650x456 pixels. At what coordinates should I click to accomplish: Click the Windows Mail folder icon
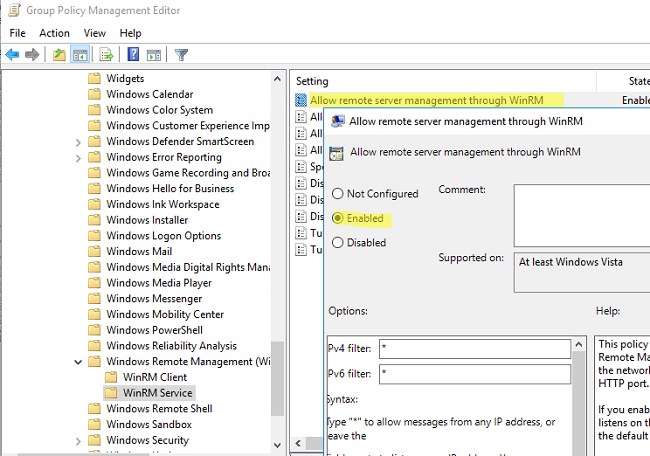pos(95,252)
